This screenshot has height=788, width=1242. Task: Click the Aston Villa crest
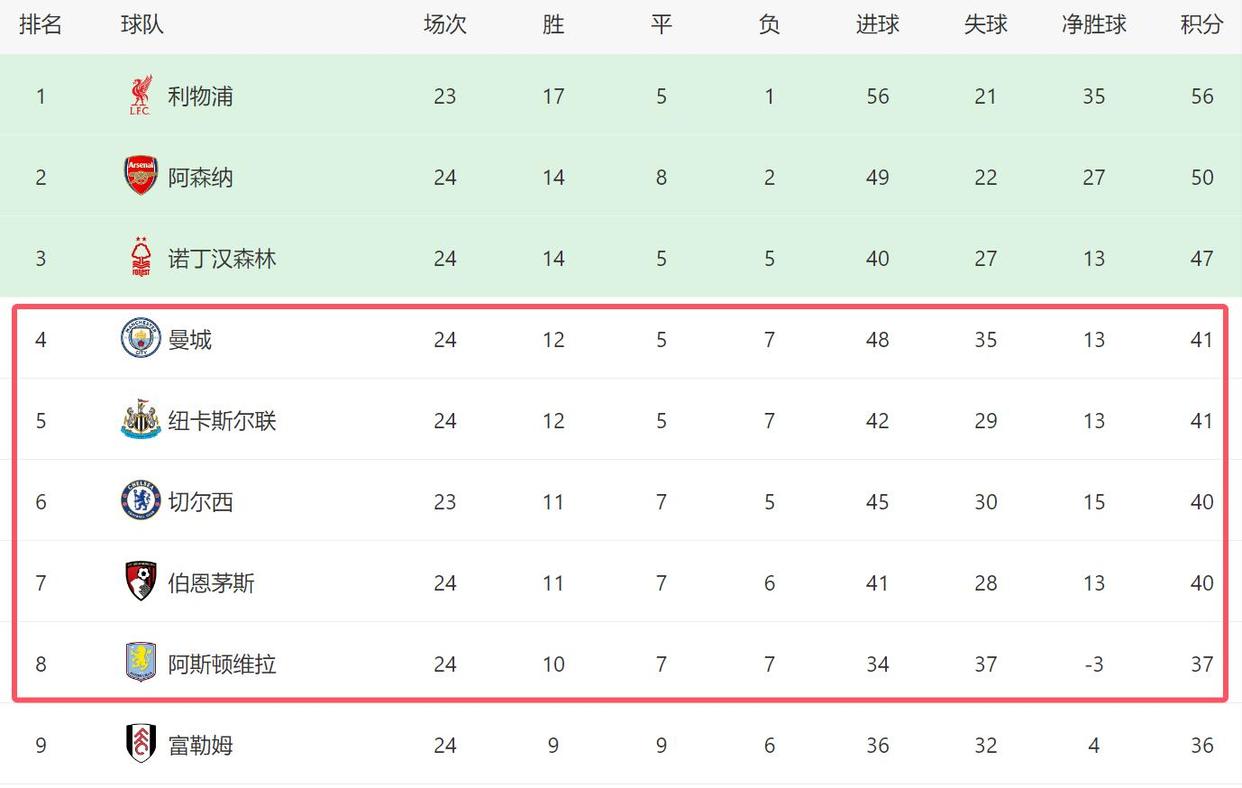pyautogui.click(x=141, y=663)
